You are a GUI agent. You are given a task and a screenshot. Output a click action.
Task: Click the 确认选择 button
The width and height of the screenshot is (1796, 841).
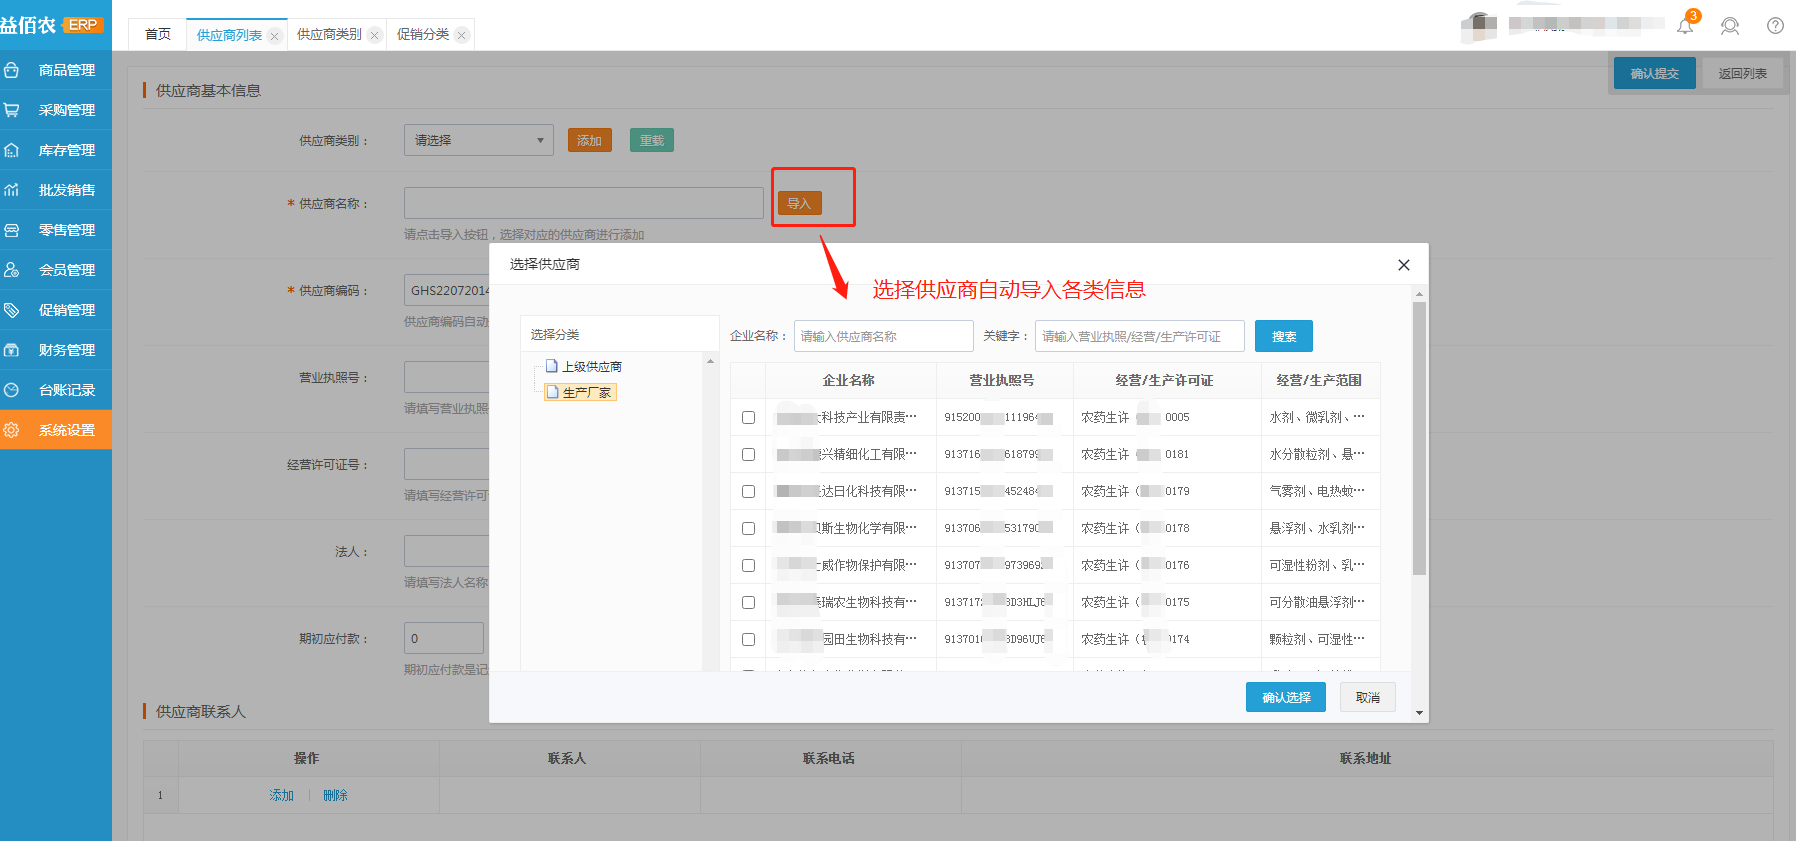pyautogui.click(x=1285, y=697)
